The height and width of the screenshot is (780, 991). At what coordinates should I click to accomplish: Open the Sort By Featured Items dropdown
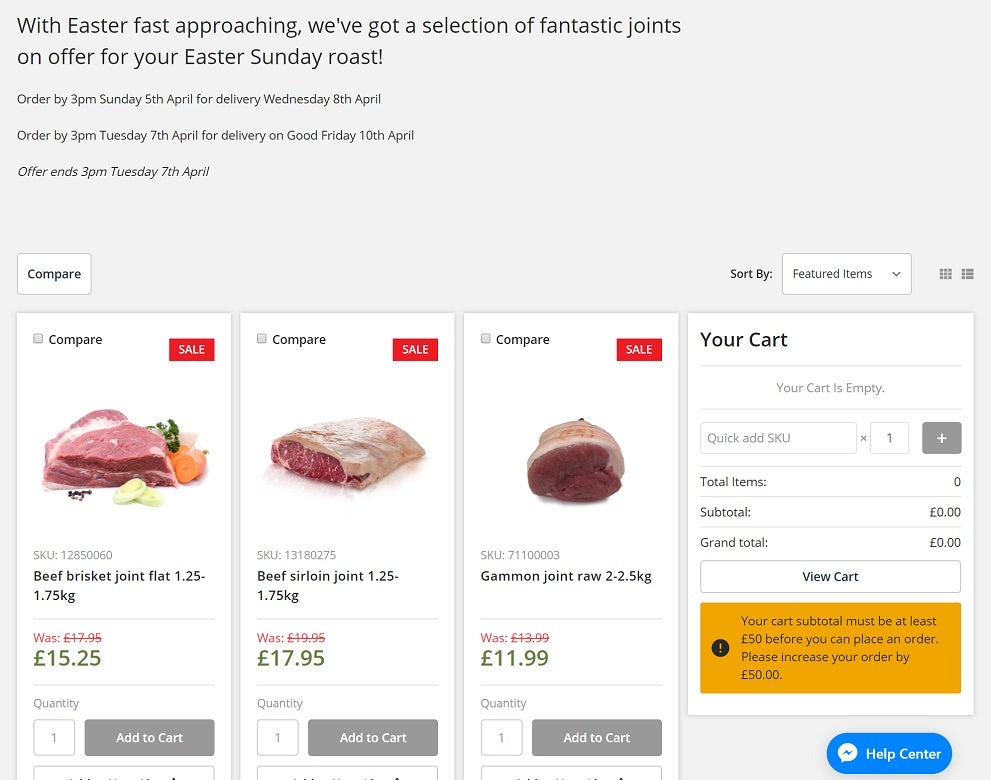(846, 274)
